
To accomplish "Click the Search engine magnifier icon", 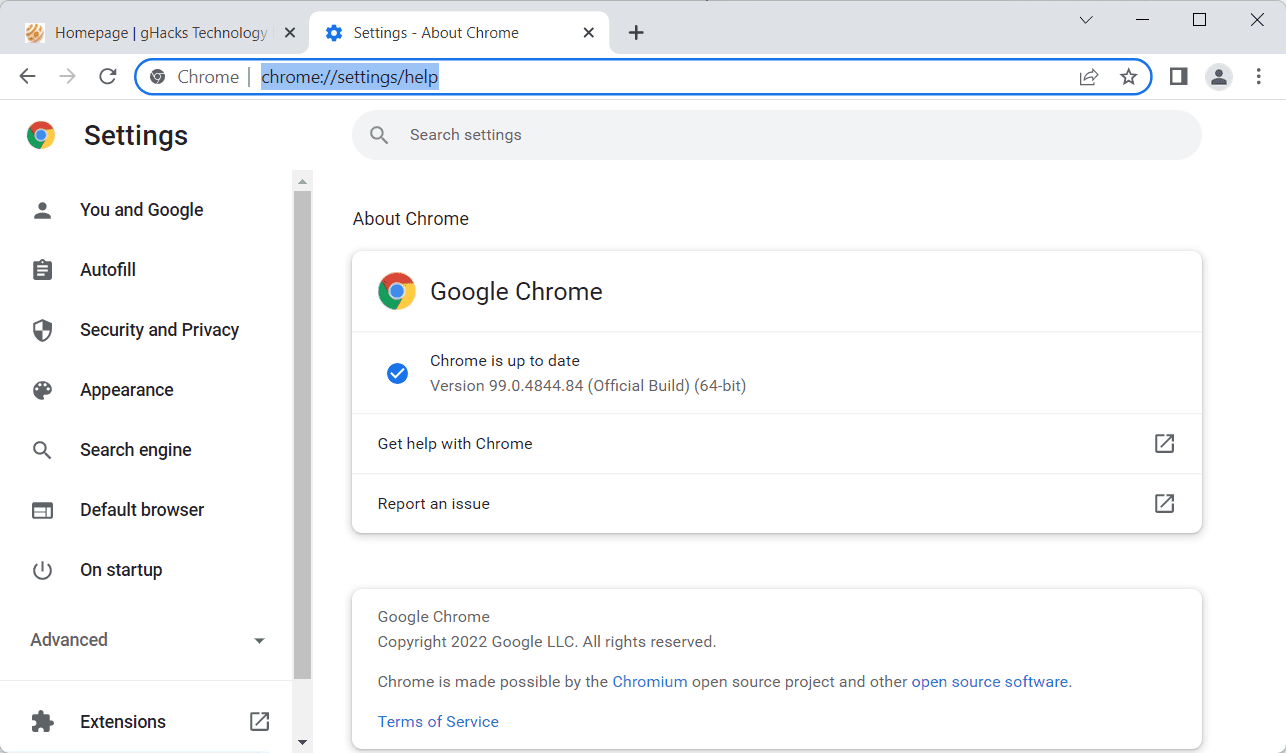I will point(42,450).
